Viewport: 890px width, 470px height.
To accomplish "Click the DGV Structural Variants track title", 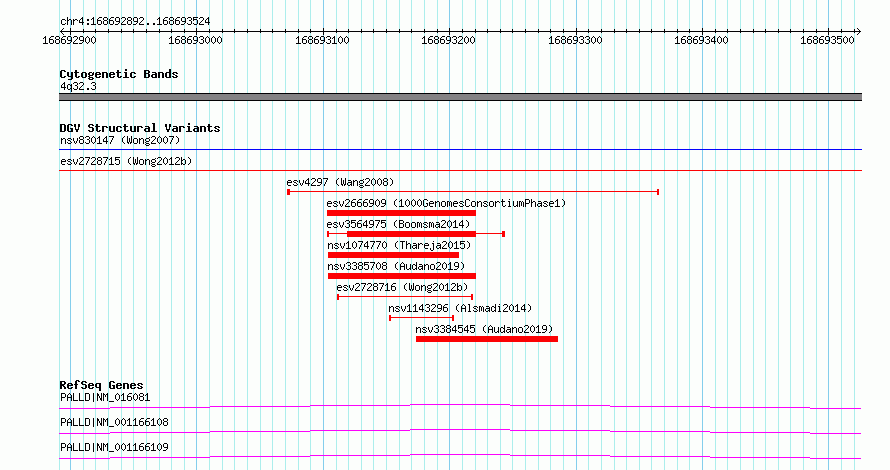I will click(140, 128).
